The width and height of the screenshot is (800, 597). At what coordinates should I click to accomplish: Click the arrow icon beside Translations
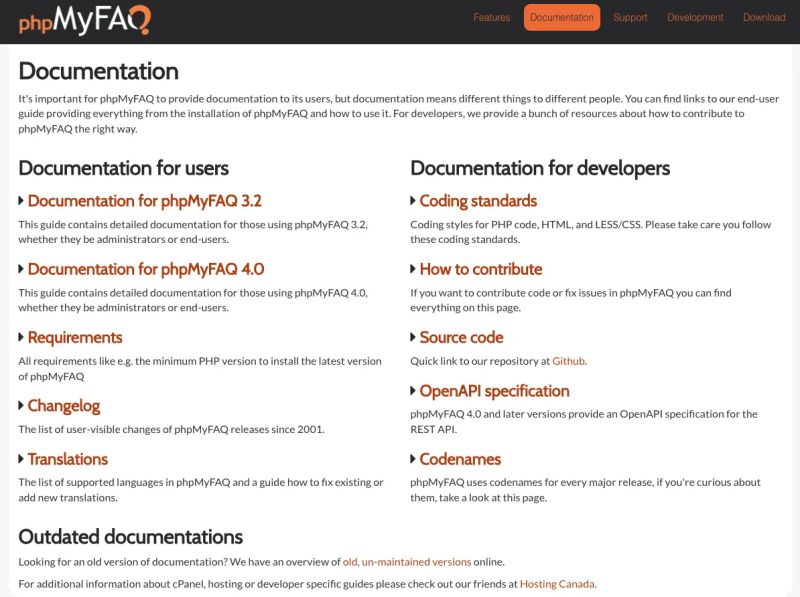click(23, 458)
